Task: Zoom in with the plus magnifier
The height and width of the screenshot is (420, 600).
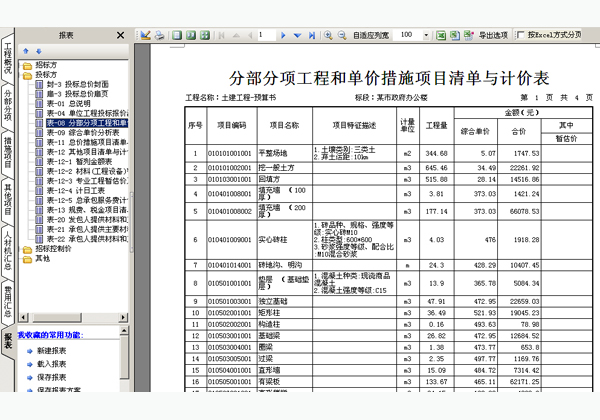Action: pyautogui.click(x=328, y=35)
